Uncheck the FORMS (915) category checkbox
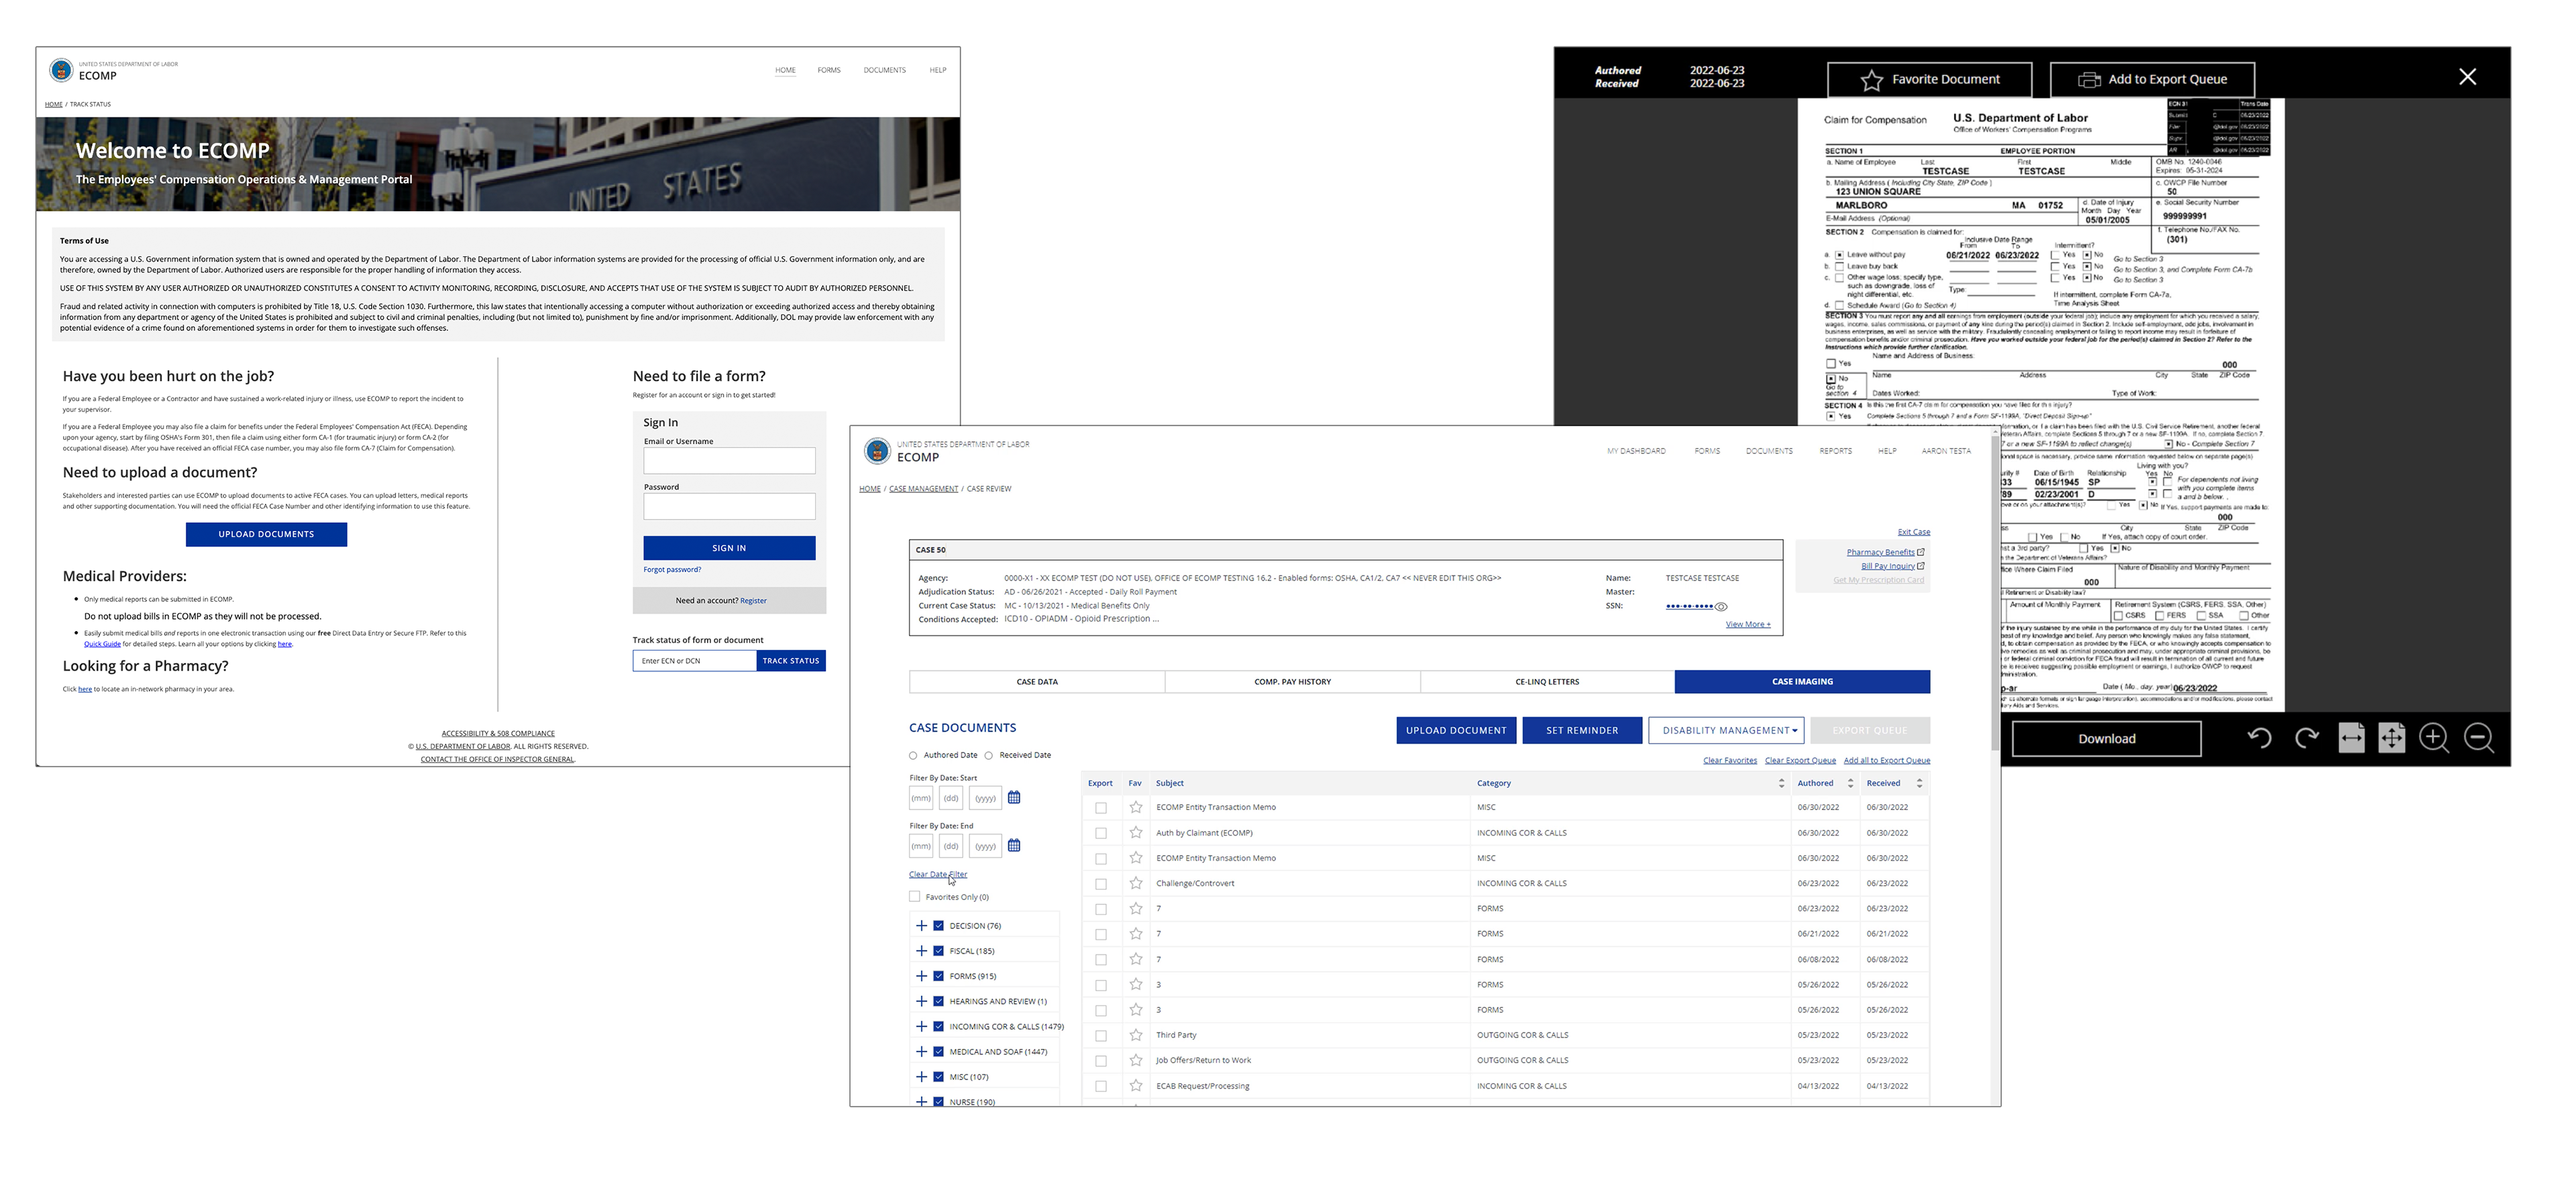Image resolution: width=2576 pixels, height=1179 pixels. pos(938,976)
